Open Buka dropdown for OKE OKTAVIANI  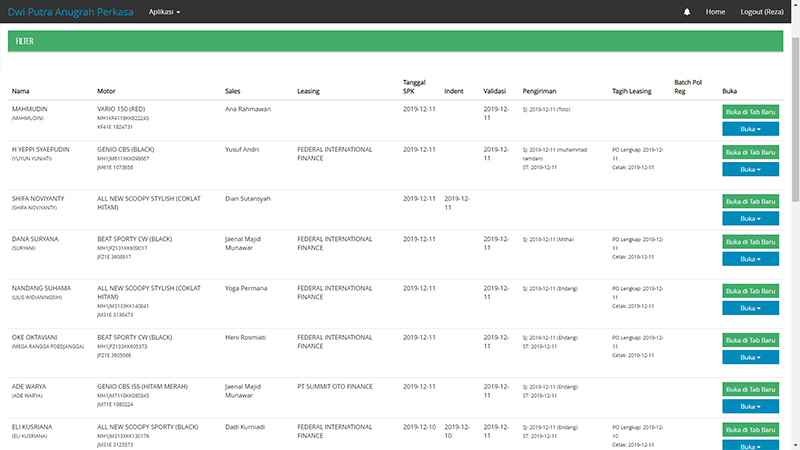click(751, 357)
